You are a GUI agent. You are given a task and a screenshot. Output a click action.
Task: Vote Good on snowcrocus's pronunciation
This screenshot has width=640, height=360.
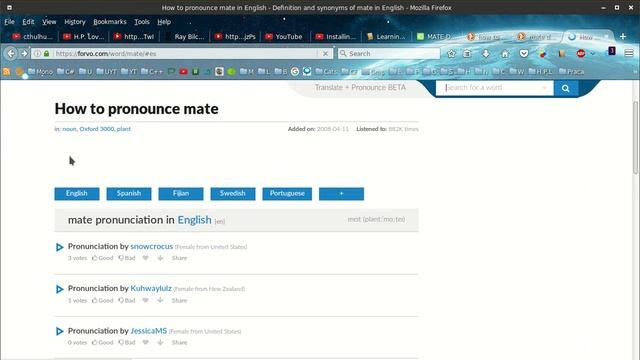click(x=102, y=258)
